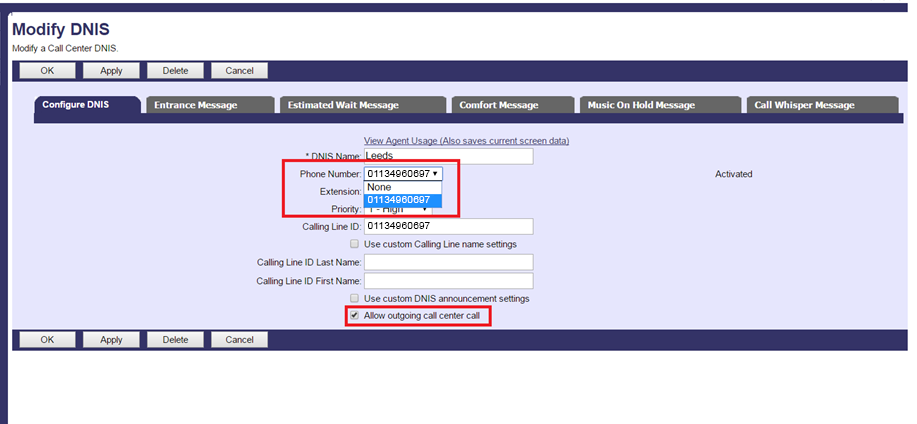Open the Phone Number dropdown
The height and width of the screenshot is (424, 917).
point(403,174)
